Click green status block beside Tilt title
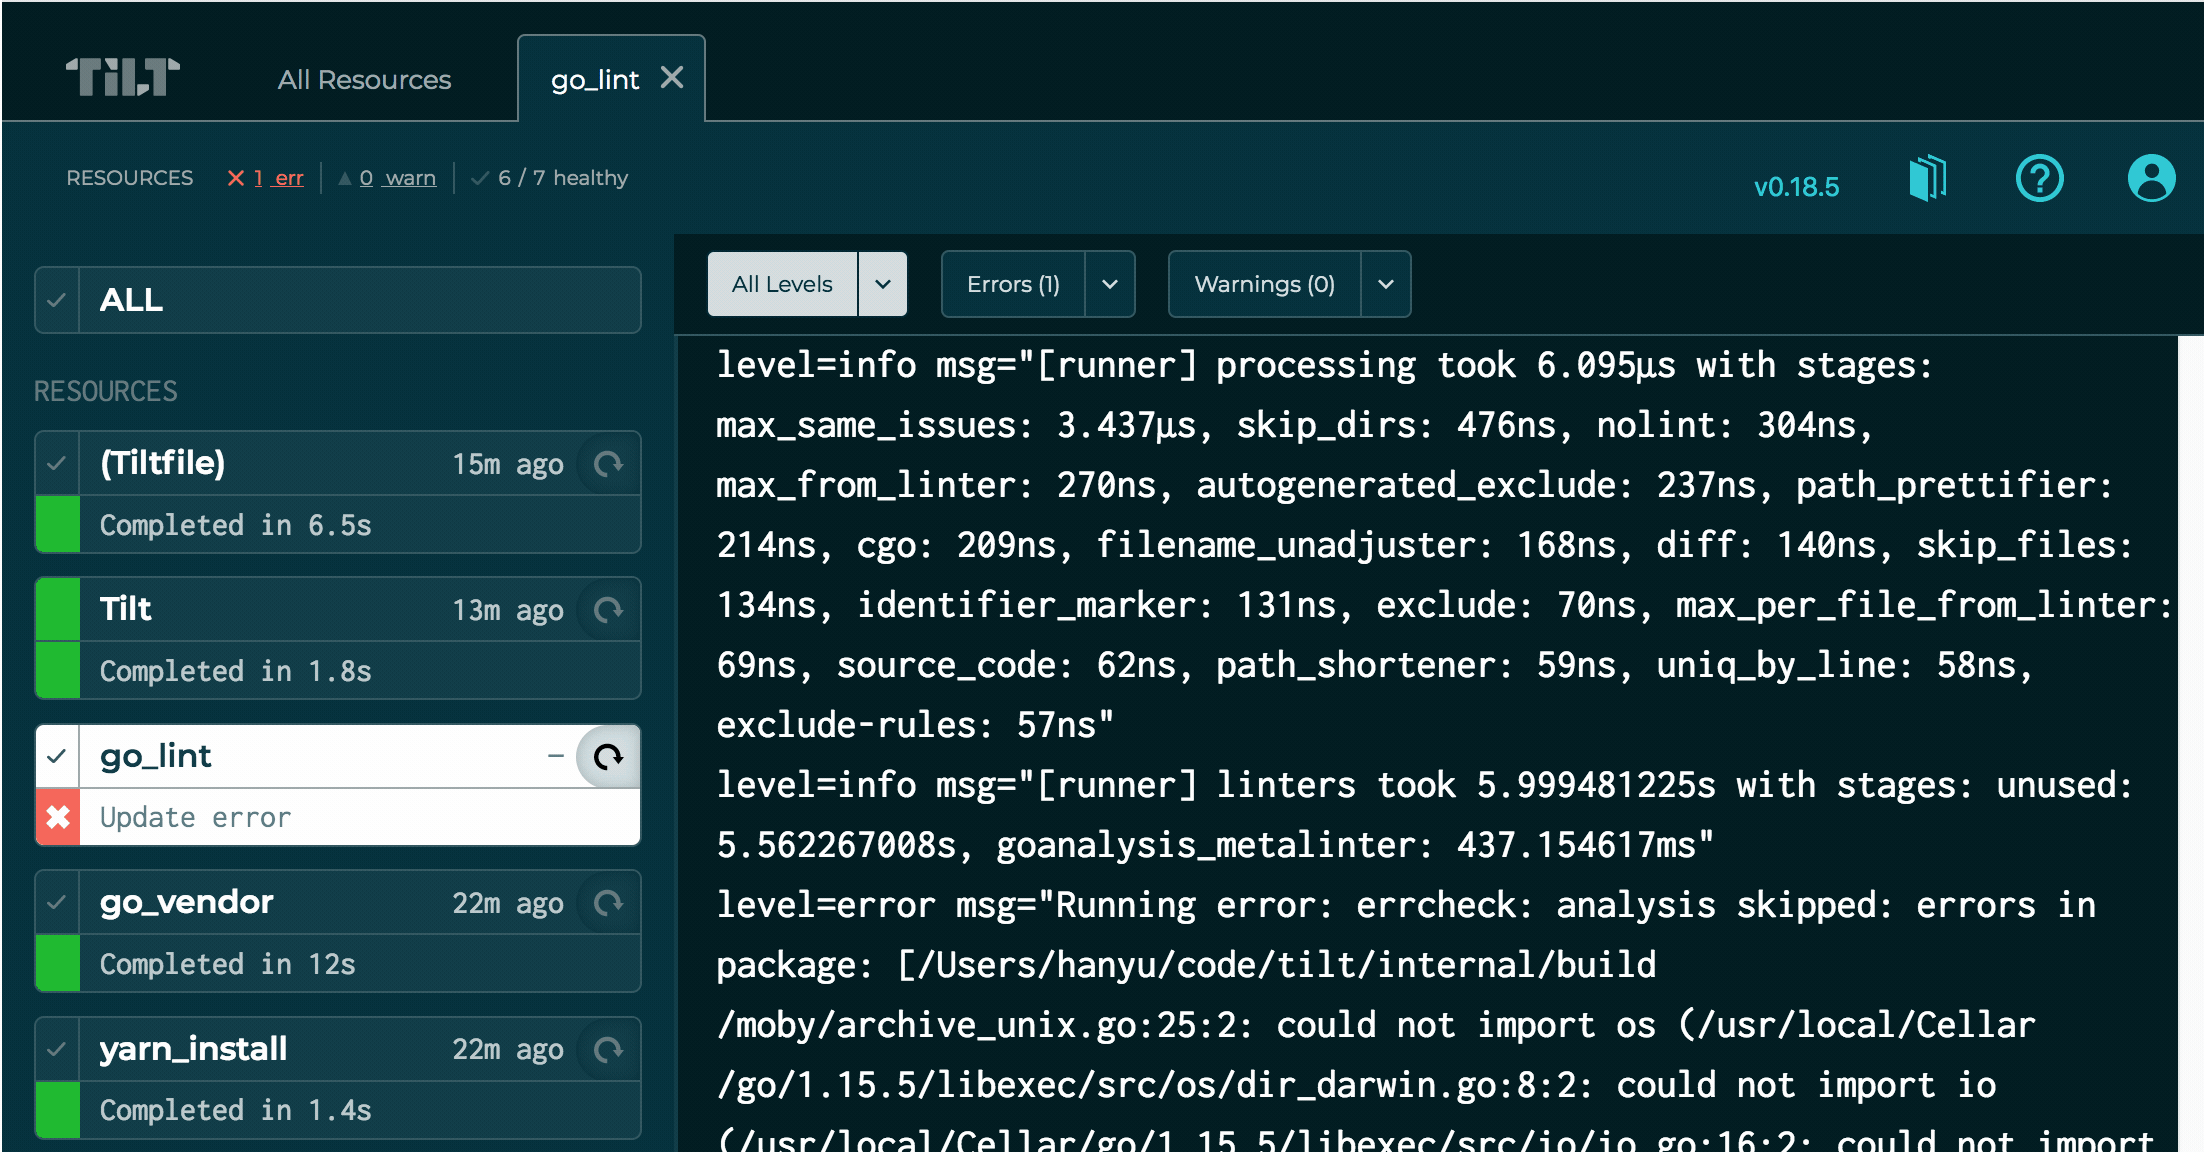Image resolution: width=2204 pixels, height=1152 pixels. tap(58, 609)
